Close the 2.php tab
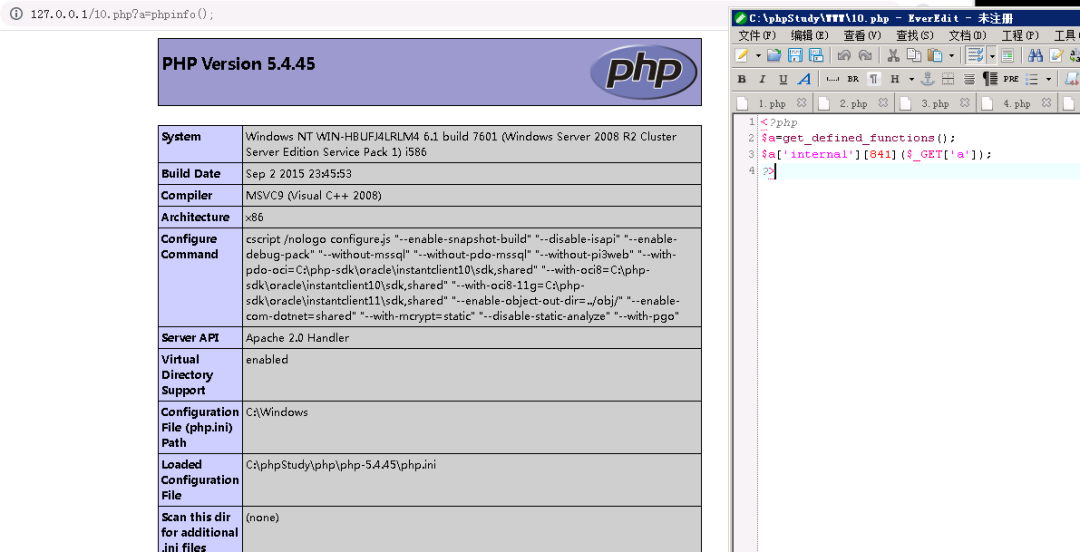Viewport: 1080px width, 552px height. coord(883,103)
